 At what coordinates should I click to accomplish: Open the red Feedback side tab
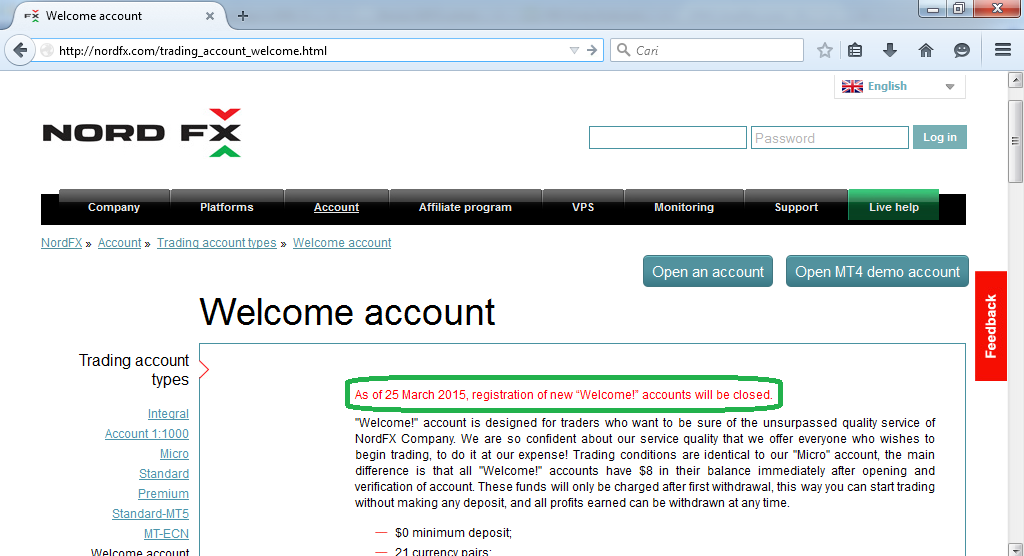pos(991,326)
